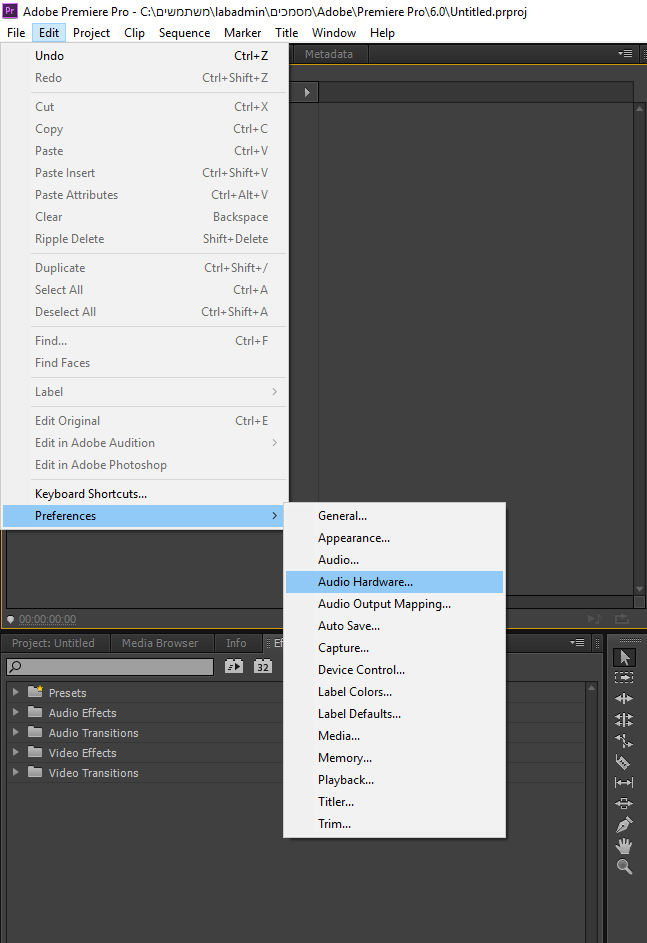This screenshot has height=943, width=647.
Task: Click the Preferences menu entry
Action: tap(144, 515)
